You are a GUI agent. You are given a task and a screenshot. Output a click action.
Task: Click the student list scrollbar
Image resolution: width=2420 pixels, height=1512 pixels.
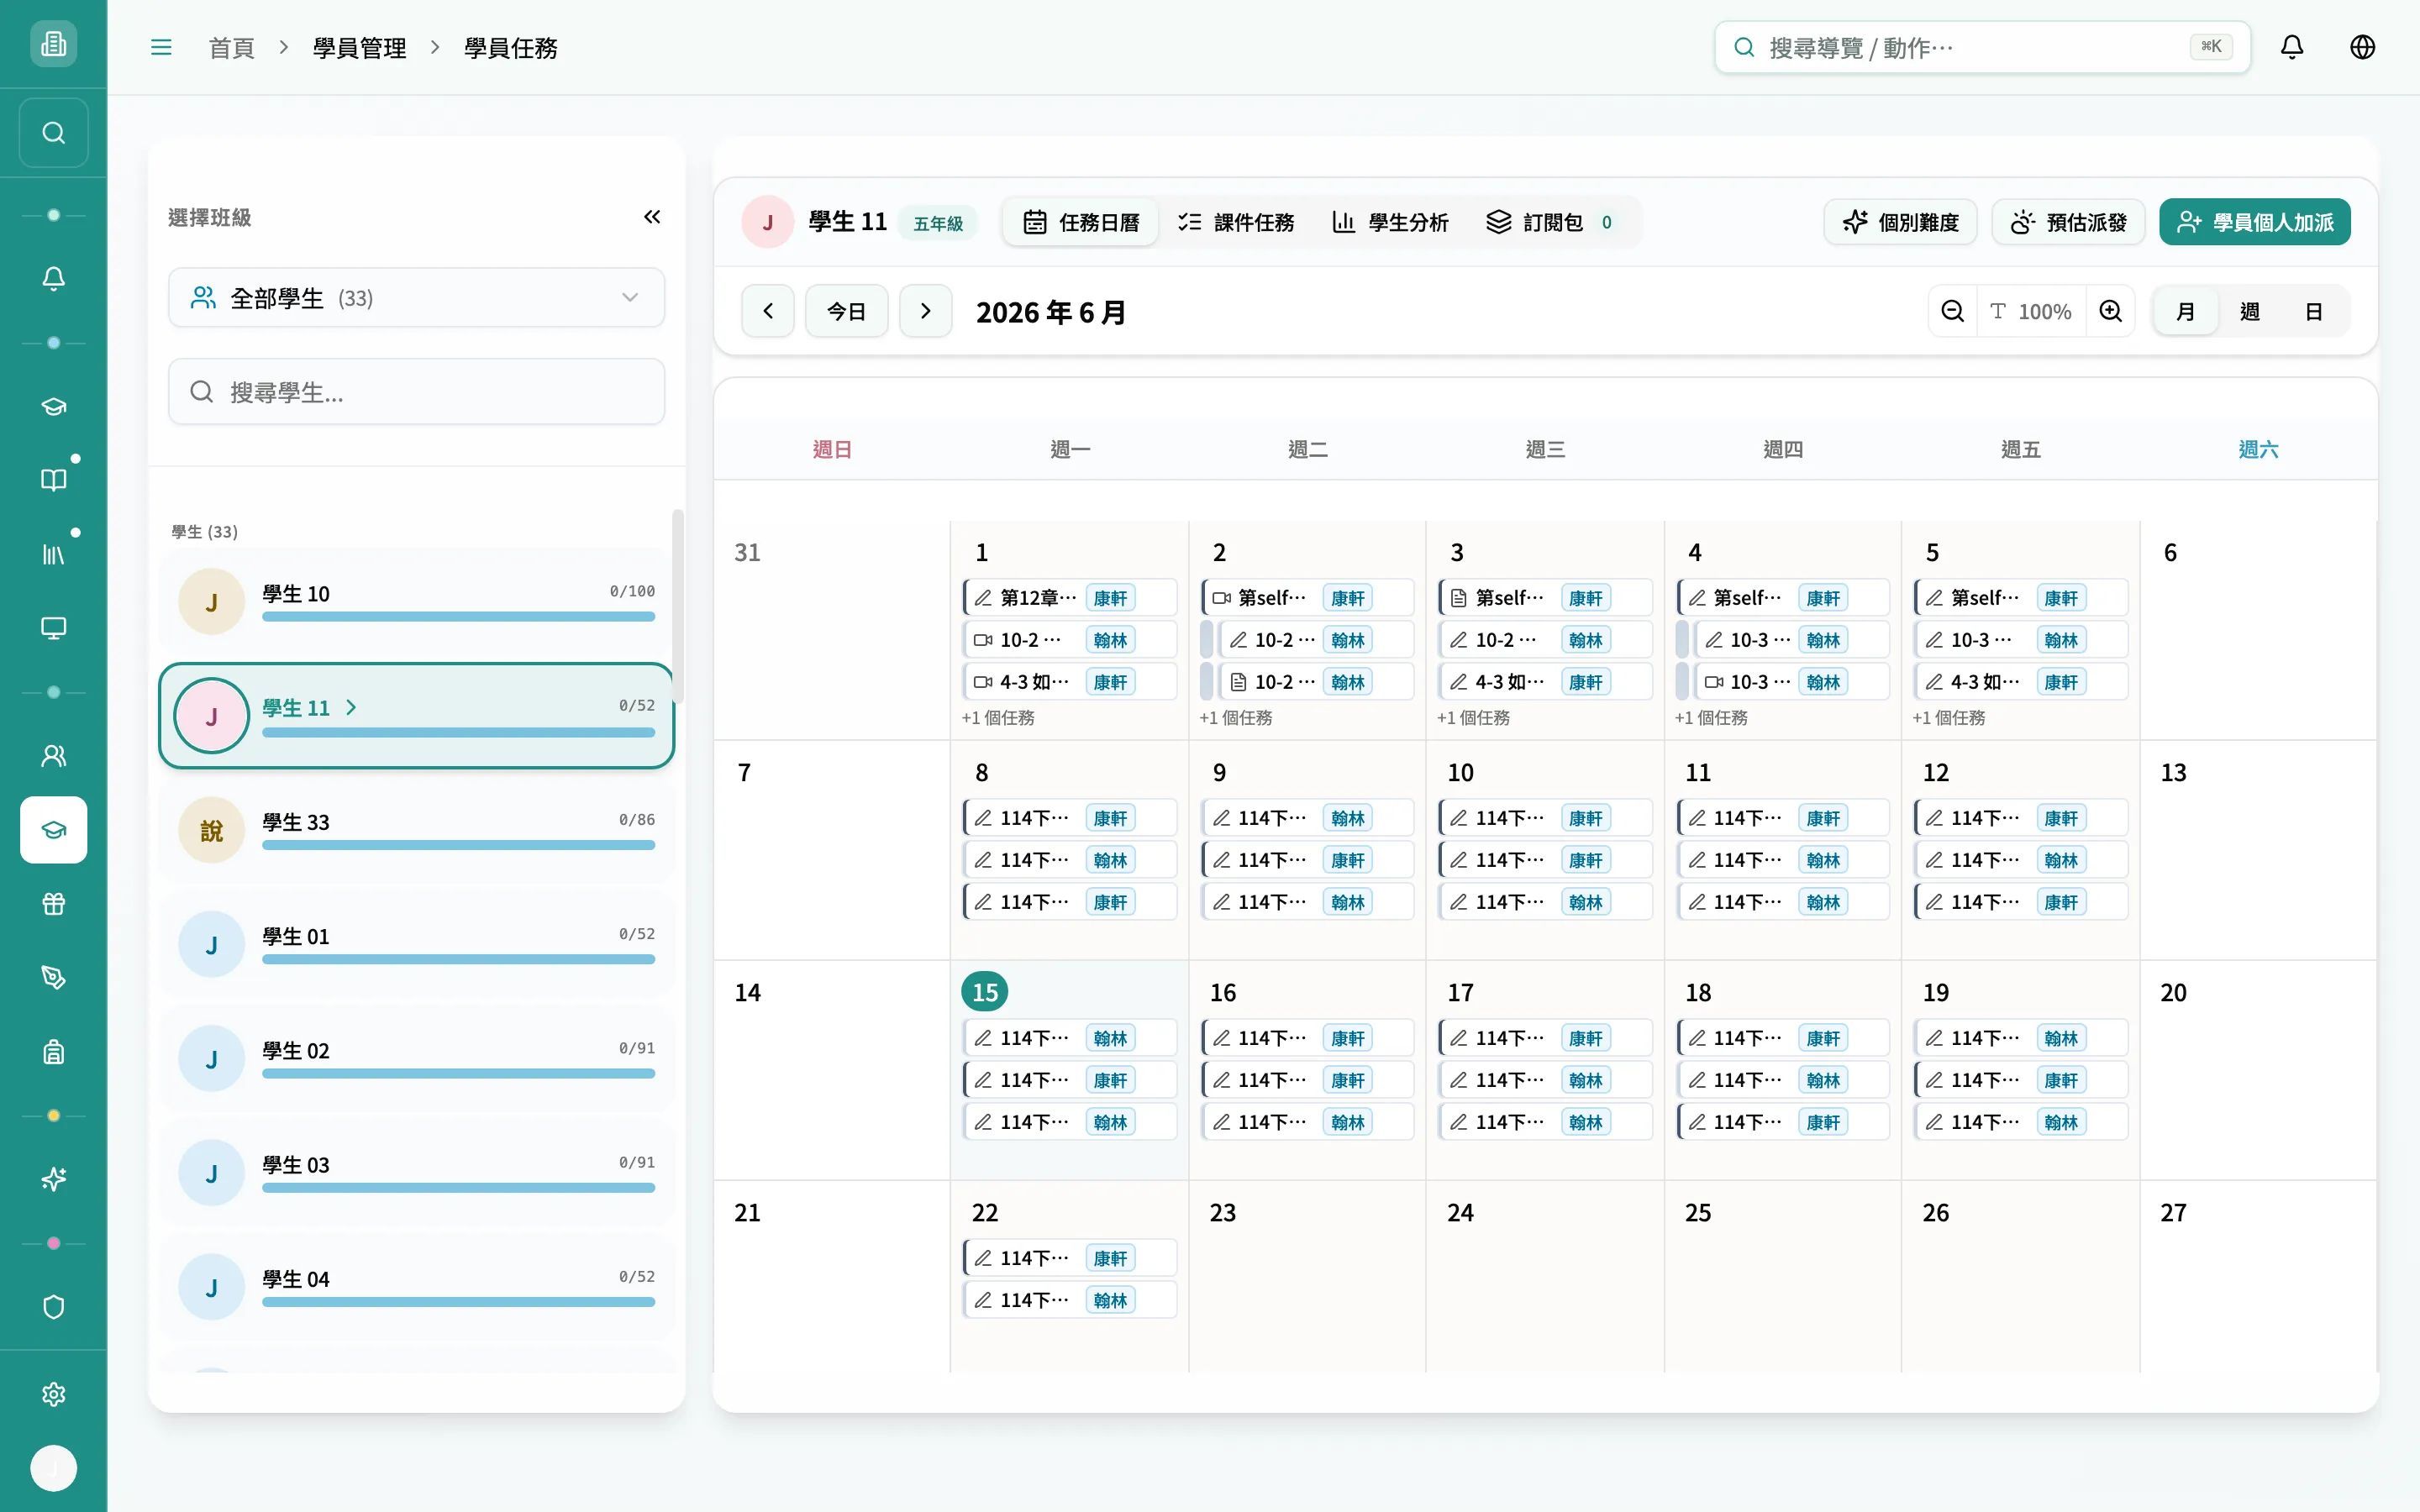(x=677, y=606)
